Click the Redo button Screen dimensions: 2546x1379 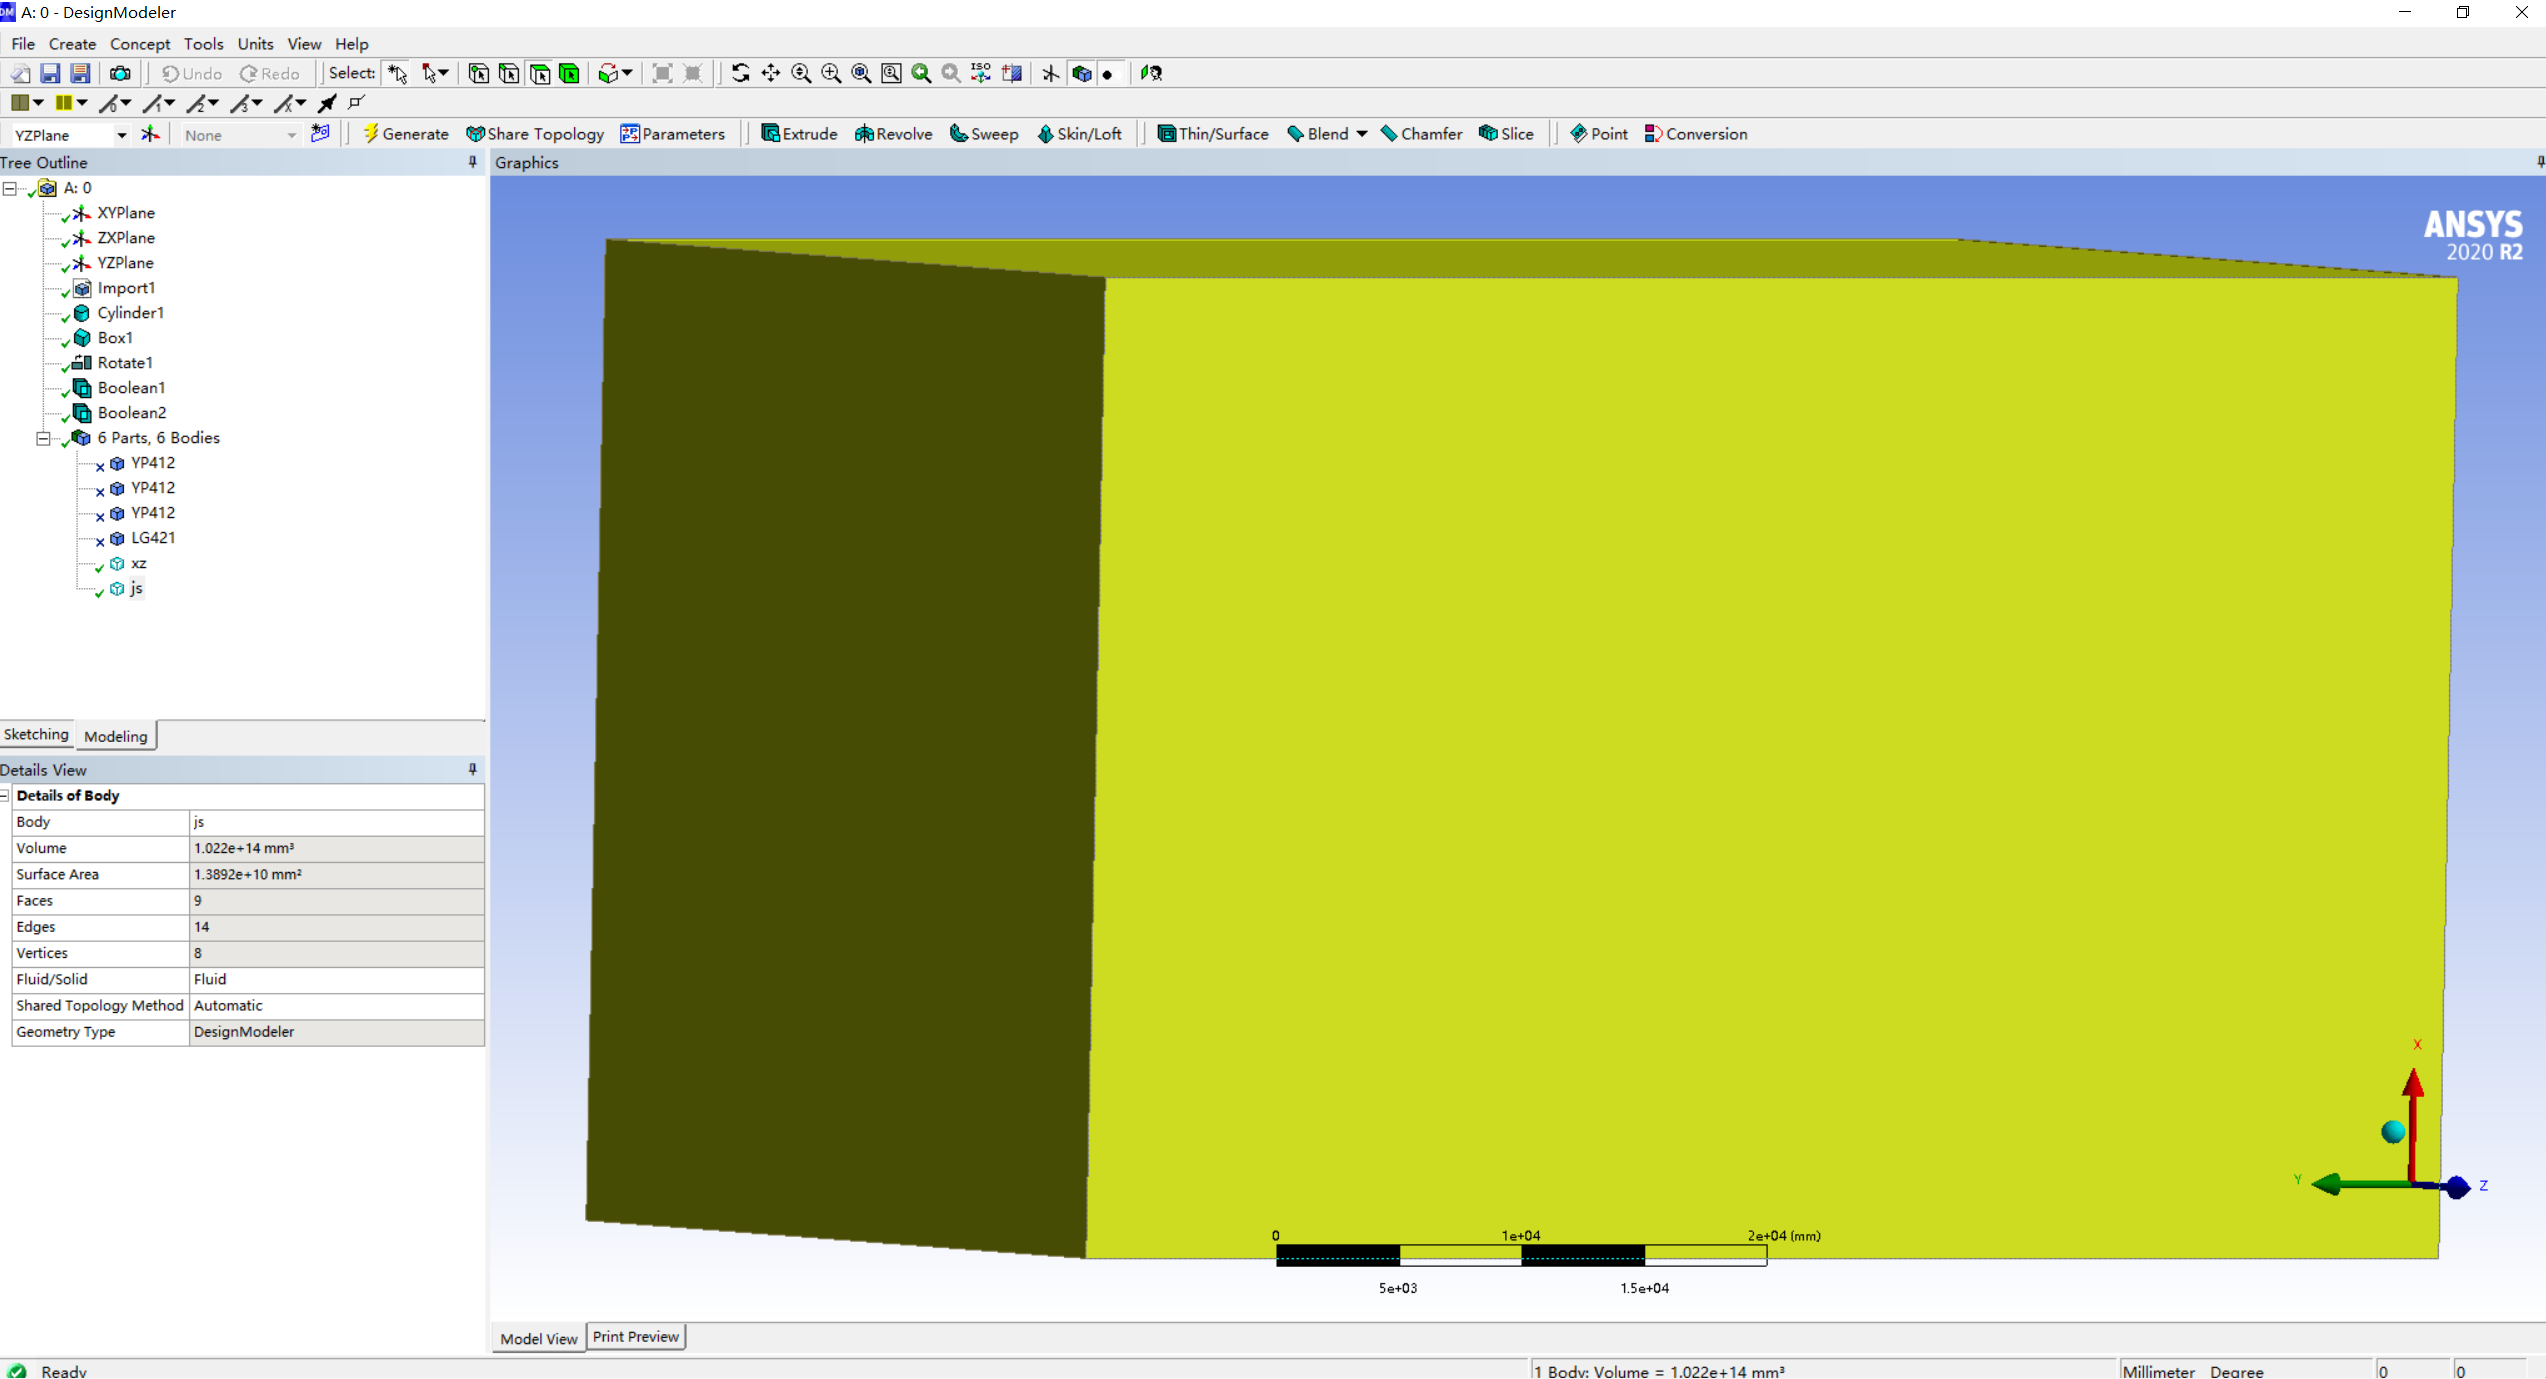[270, 73]
